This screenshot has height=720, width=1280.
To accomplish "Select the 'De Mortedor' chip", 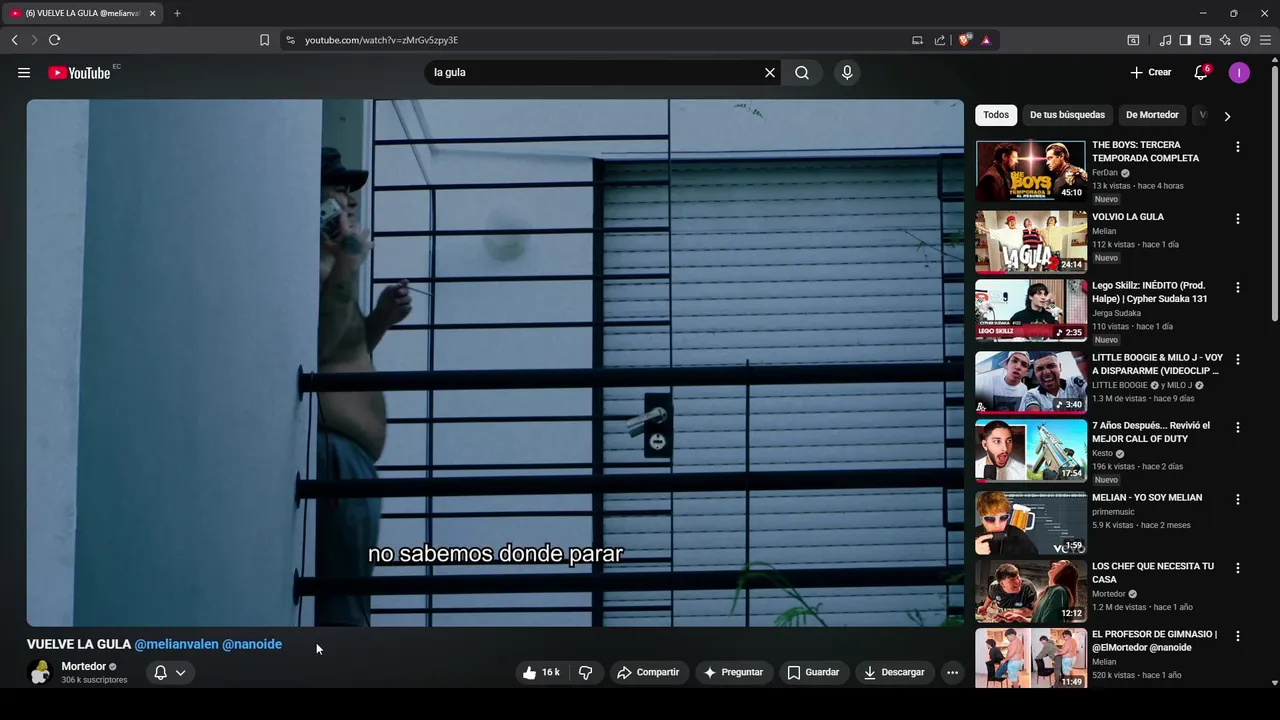I will click(1152, 115).
